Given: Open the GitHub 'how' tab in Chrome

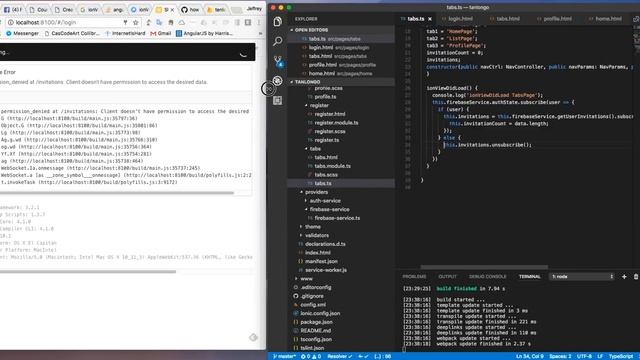Looking at the screenshot, I should click(190, 9).
